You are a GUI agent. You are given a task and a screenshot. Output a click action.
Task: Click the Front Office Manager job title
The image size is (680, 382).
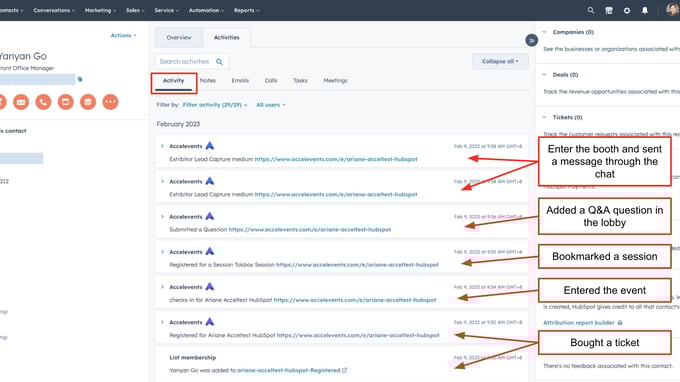27,68
